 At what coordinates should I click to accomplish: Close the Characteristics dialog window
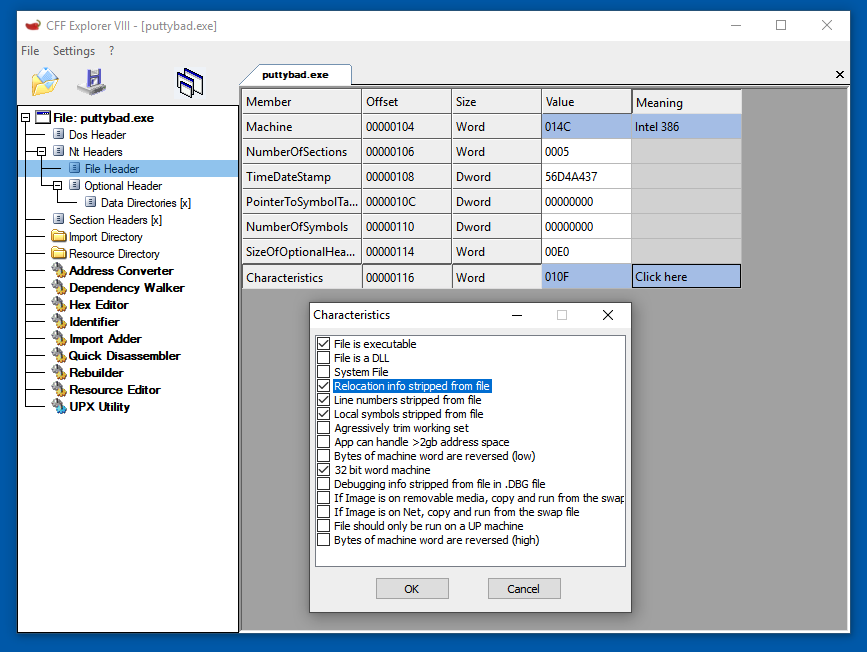coord(608,315)
